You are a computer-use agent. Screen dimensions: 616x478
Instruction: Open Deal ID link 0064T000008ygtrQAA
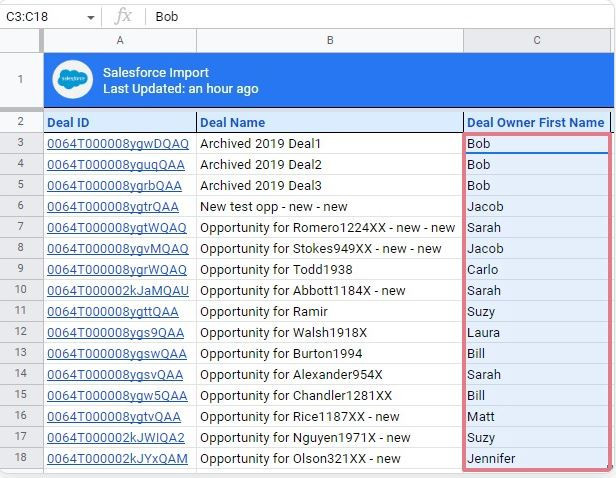coord(113,207)
